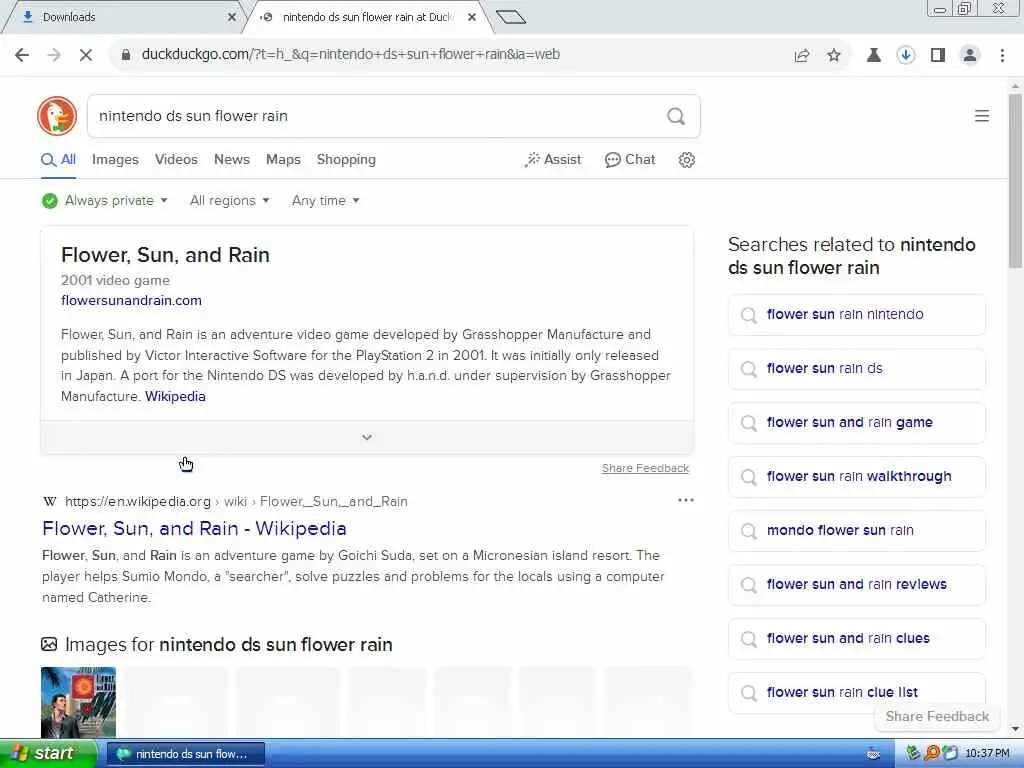The image size is (1024, 768).
Task: Open the Chrome Labs flask icon
Action: pyautogui.click(x=873, y=56)
